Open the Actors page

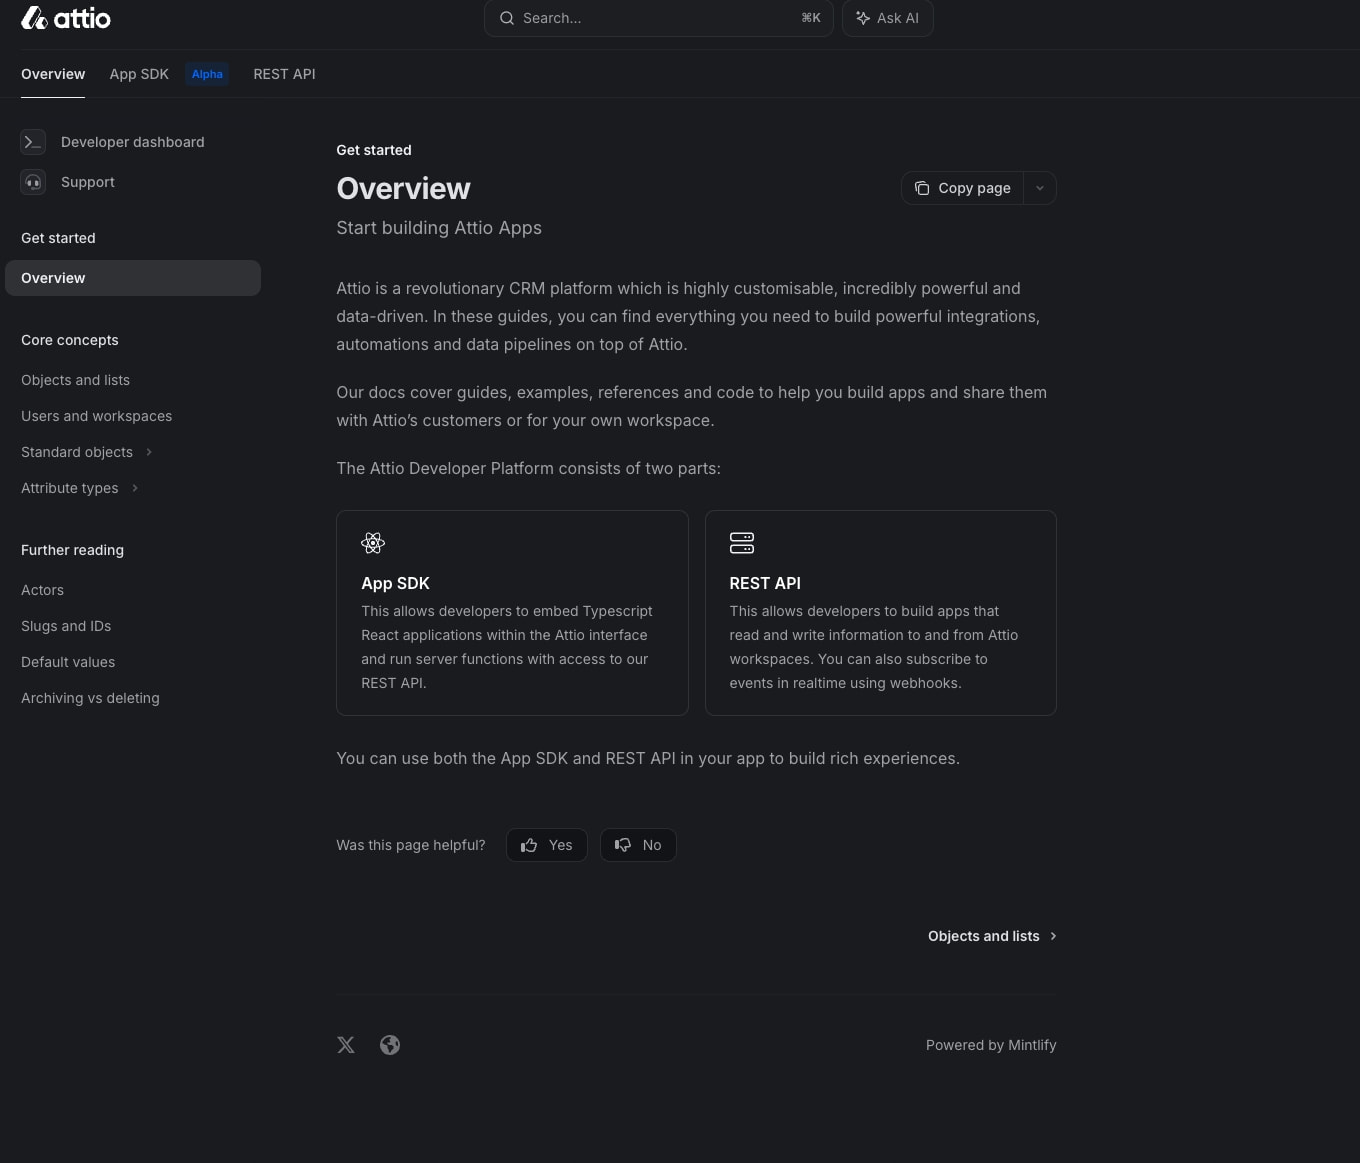pyautogui.click(x=42, y=590)
